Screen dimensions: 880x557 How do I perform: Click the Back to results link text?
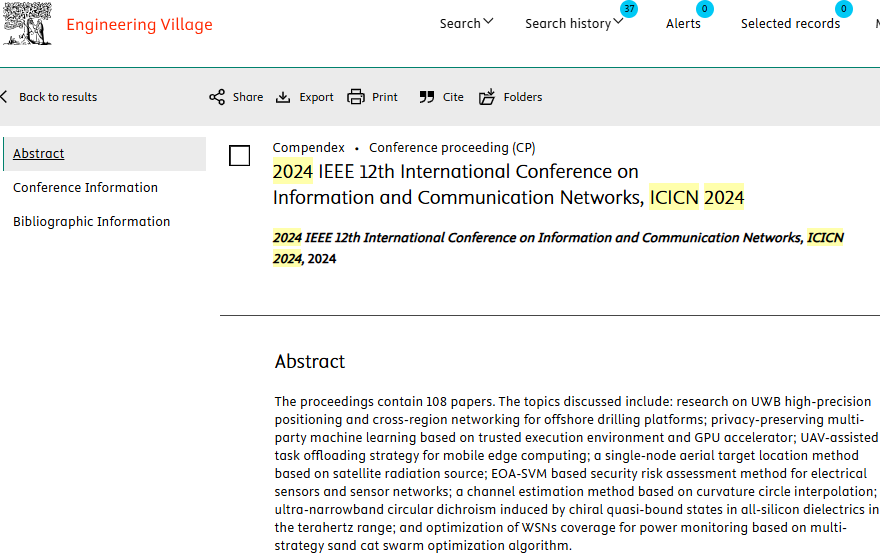tap(58, 97)
